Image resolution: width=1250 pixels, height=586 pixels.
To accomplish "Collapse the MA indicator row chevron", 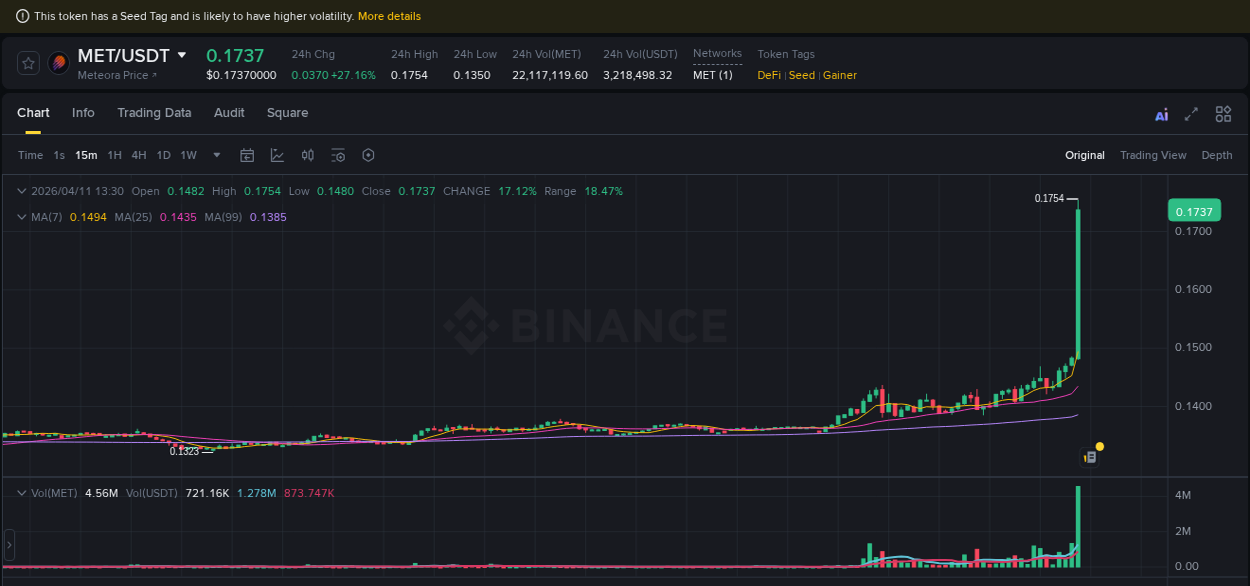I will pos(22,217).
